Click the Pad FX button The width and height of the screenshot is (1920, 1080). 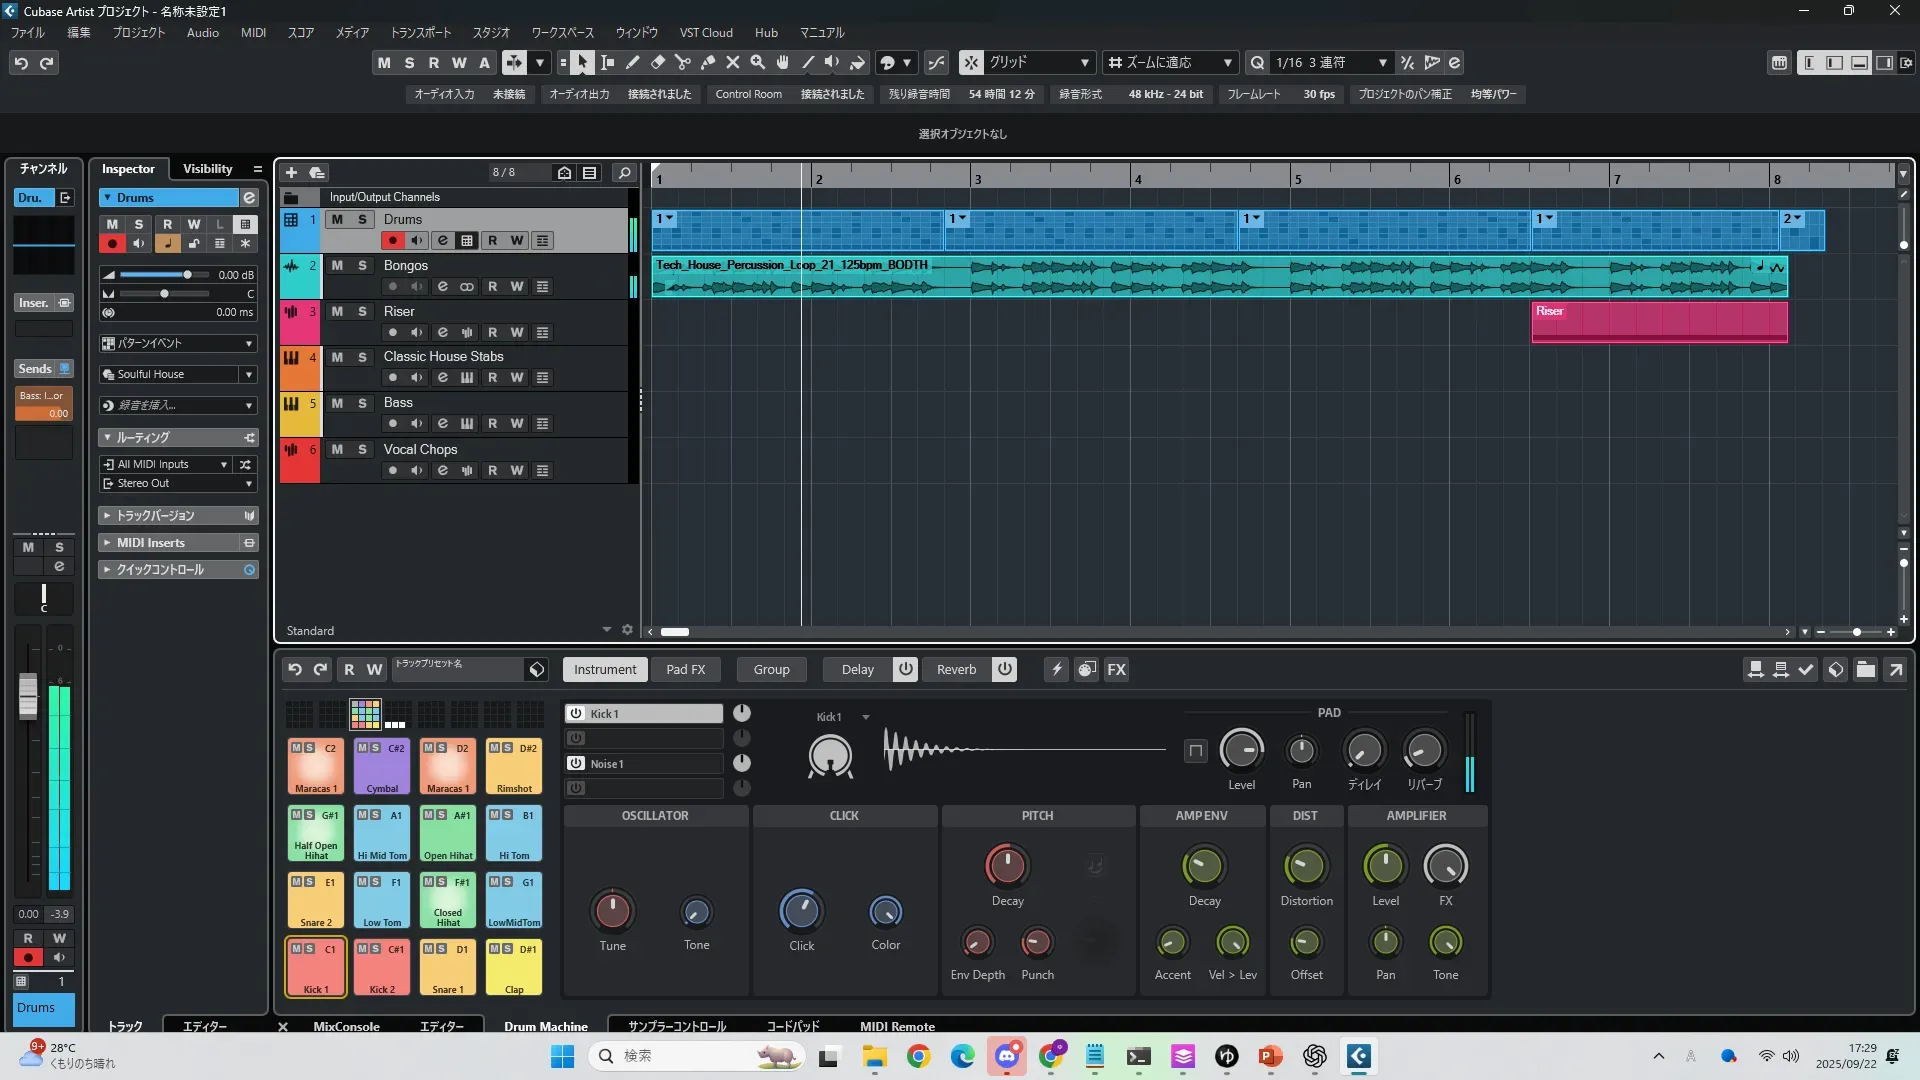point(685,670)
